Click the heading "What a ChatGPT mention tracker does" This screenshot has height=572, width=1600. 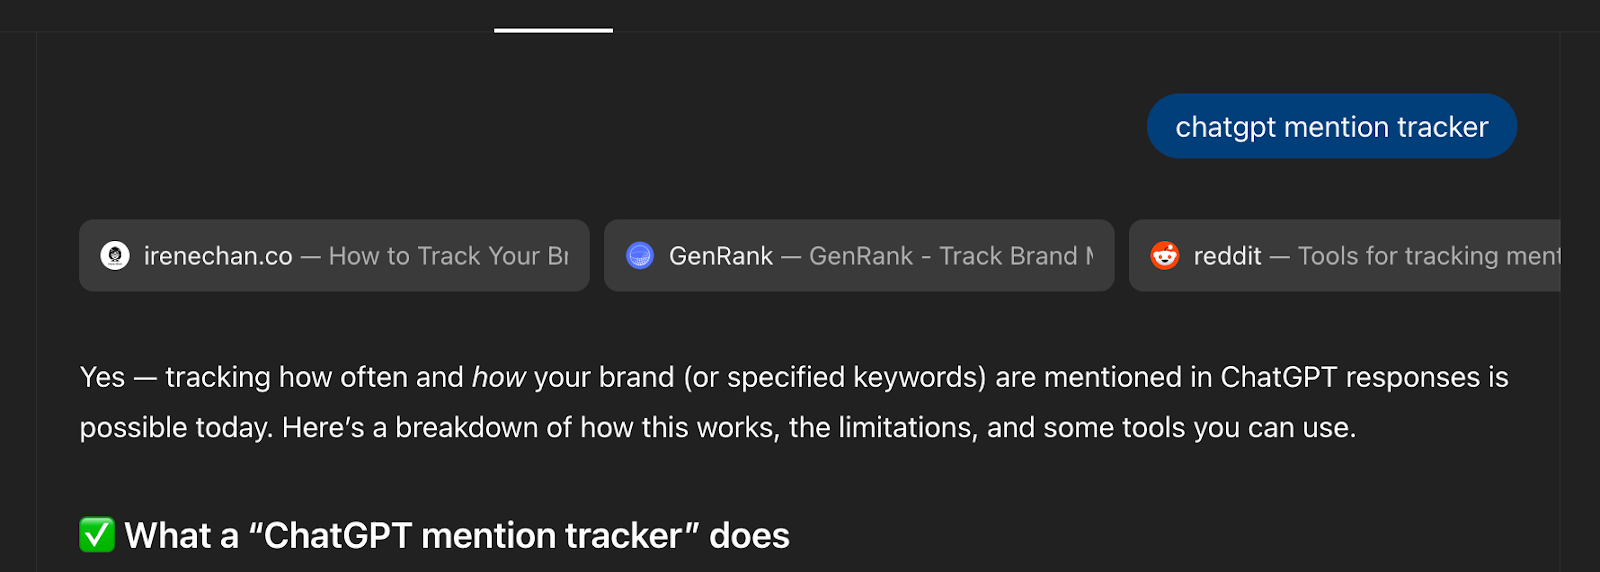(x=456, y=536)
